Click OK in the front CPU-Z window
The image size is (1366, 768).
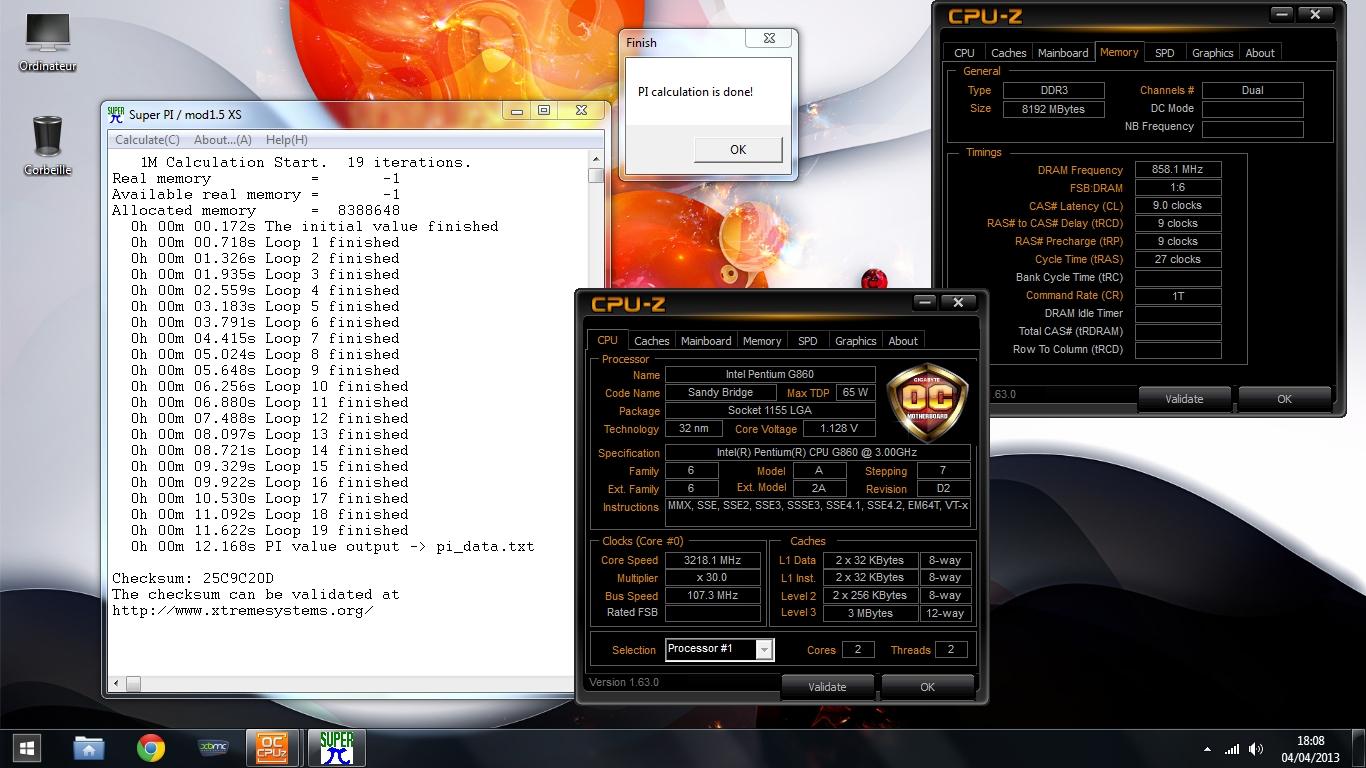pyautogui.click(x=927, y=687)
